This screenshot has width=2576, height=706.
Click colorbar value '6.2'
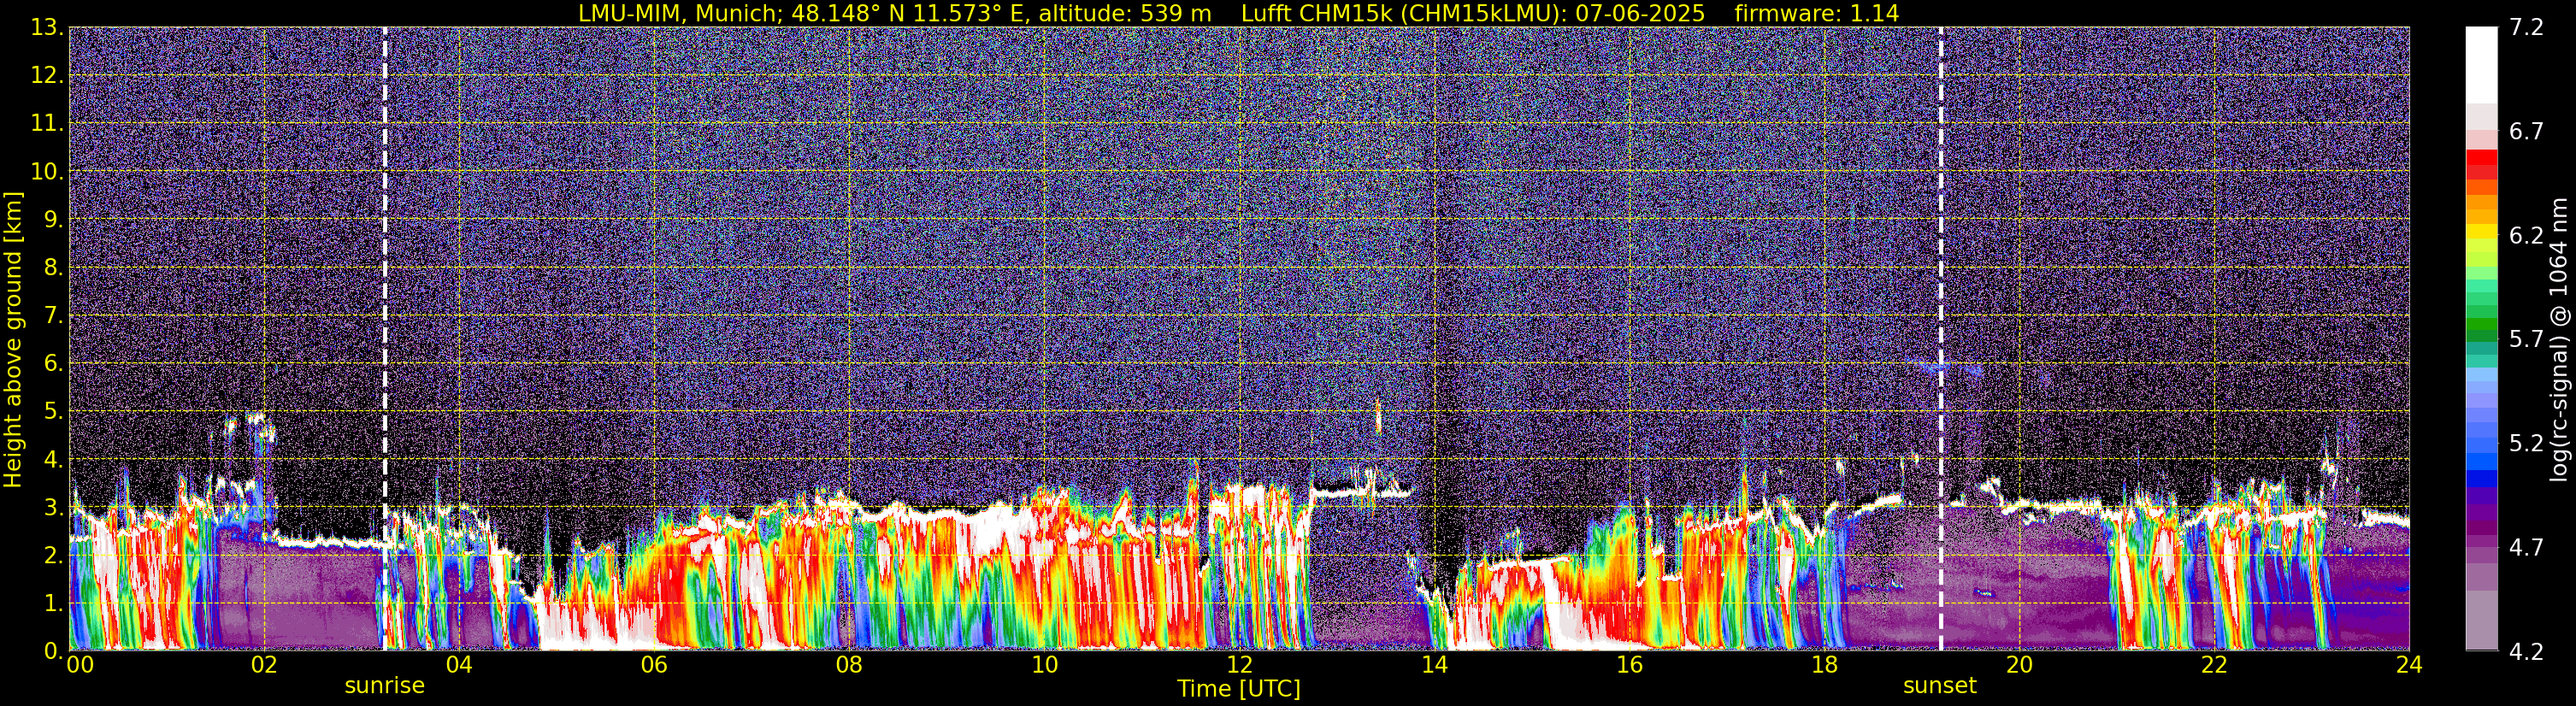point(2526,235)
